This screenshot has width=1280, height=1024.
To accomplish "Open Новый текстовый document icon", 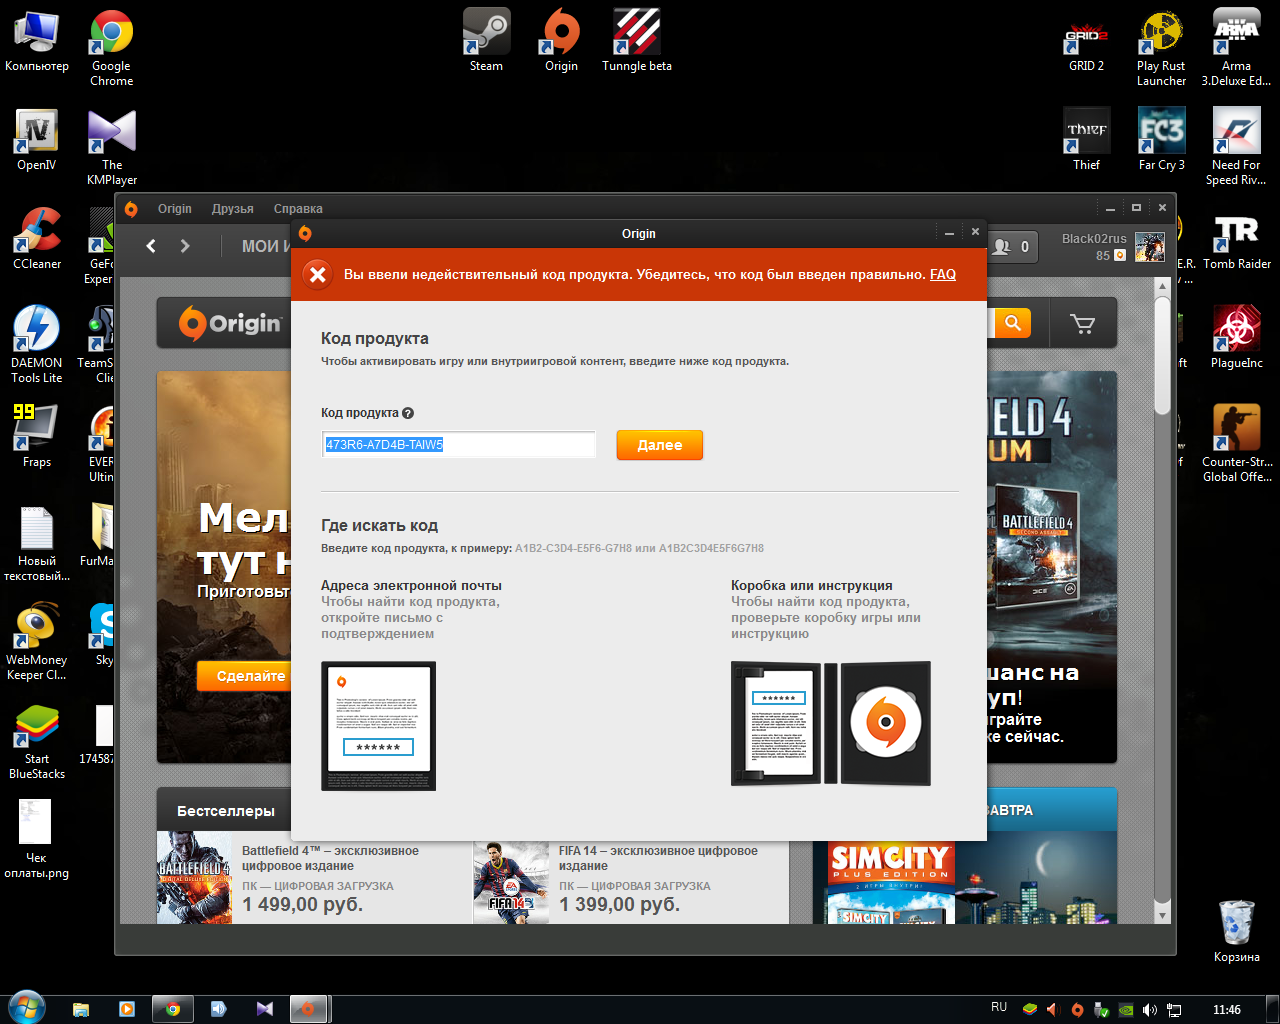I will pyautogui.click(x=37, y=542).
